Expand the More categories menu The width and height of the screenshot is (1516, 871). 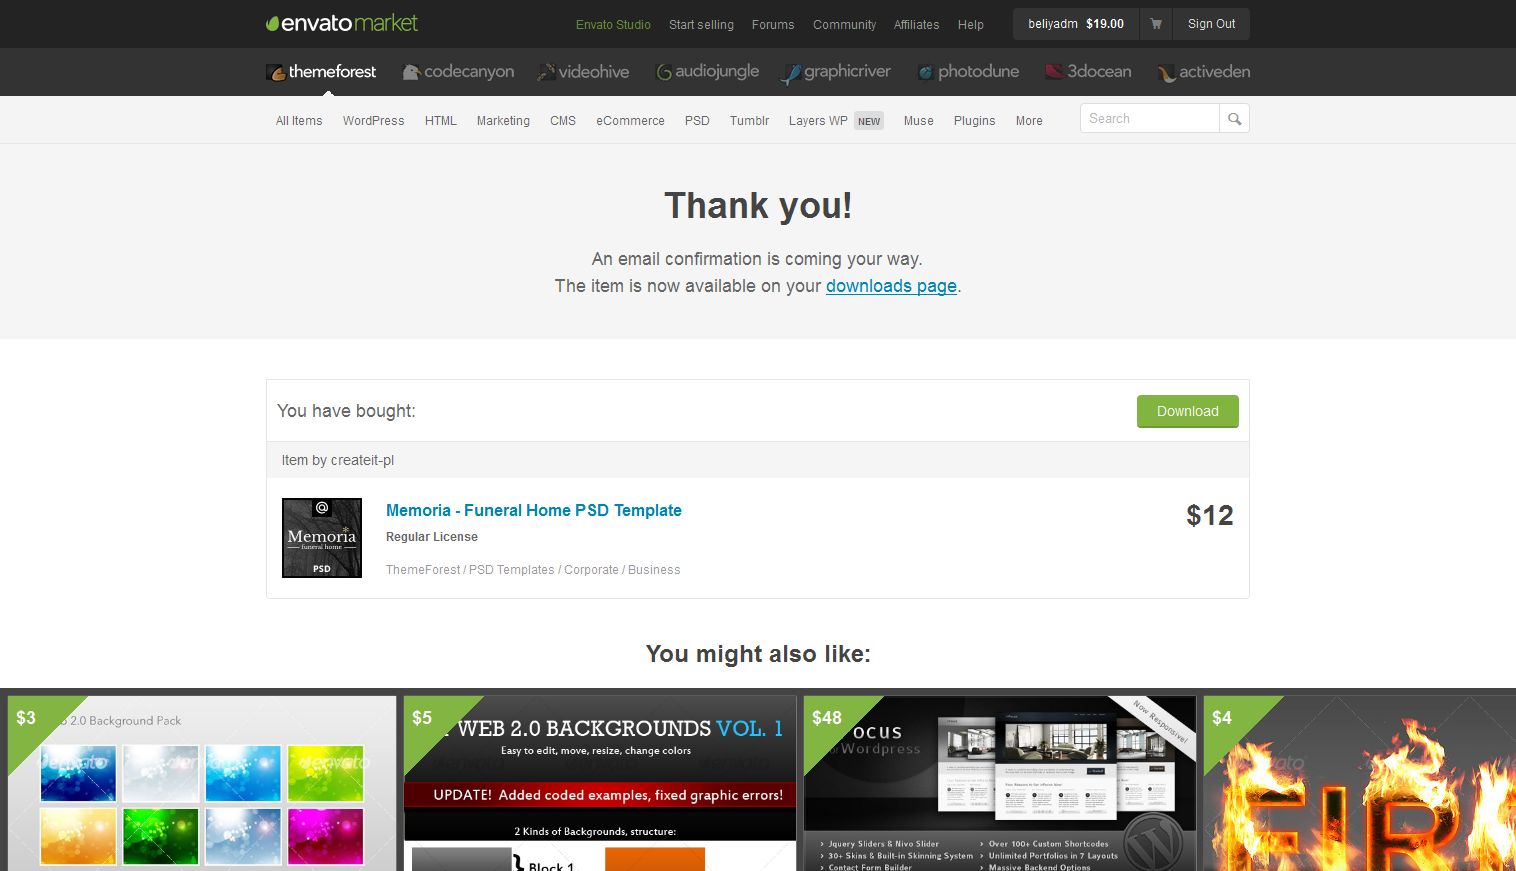(x=1029, y=121)
